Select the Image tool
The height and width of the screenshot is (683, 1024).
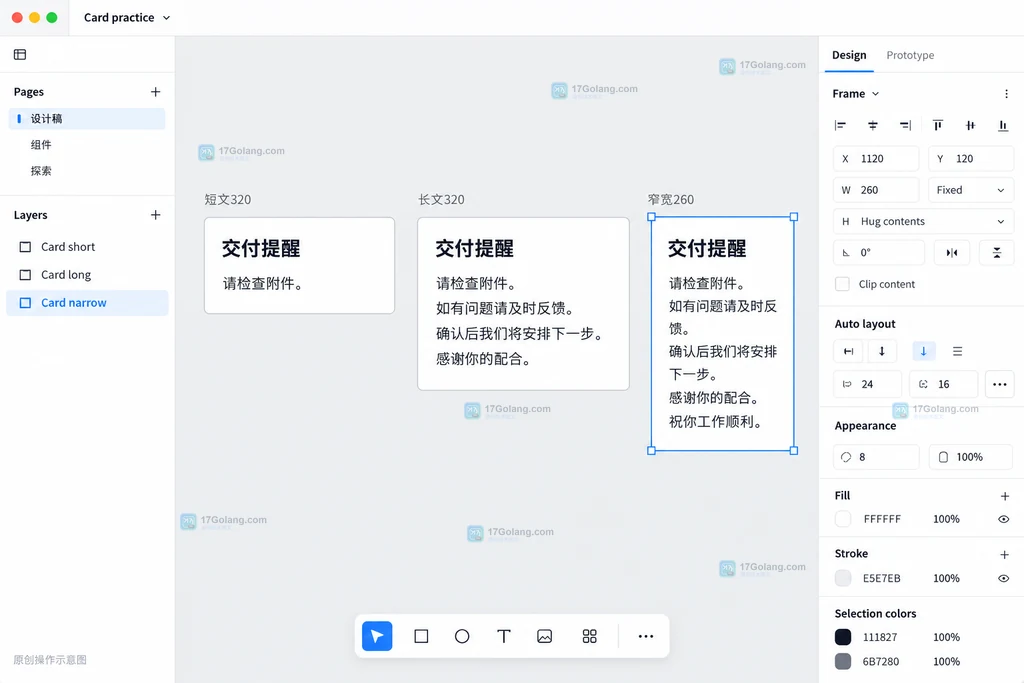545,636
